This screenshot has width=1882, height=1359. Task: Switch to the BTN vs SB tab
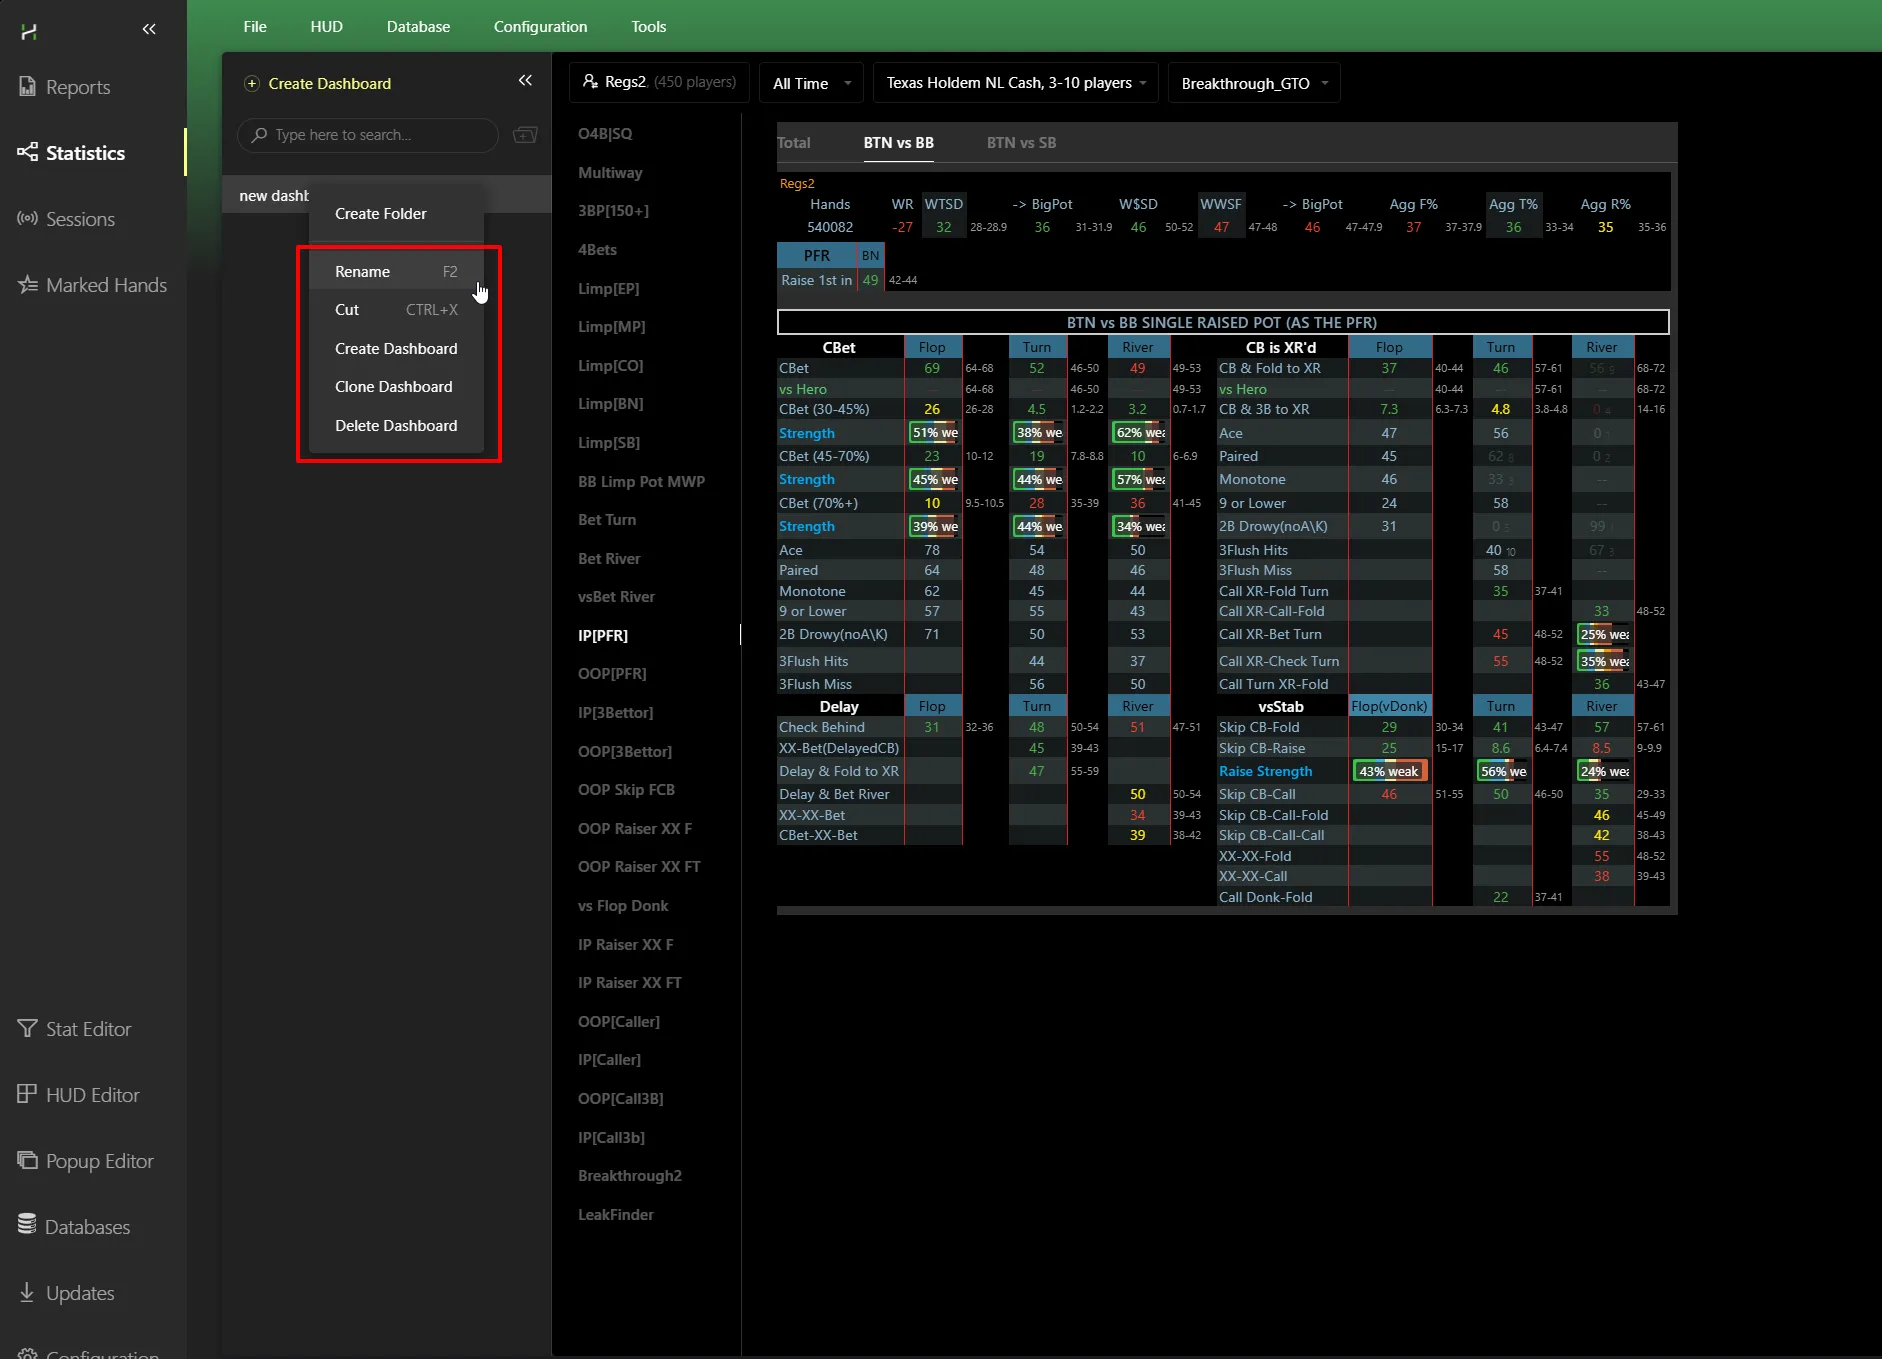(1021, 143)
